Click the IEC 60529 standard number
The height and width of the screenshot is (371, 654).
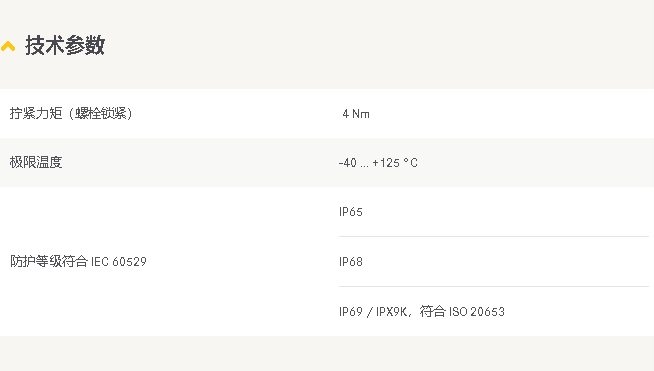click(x=119, y=262)
